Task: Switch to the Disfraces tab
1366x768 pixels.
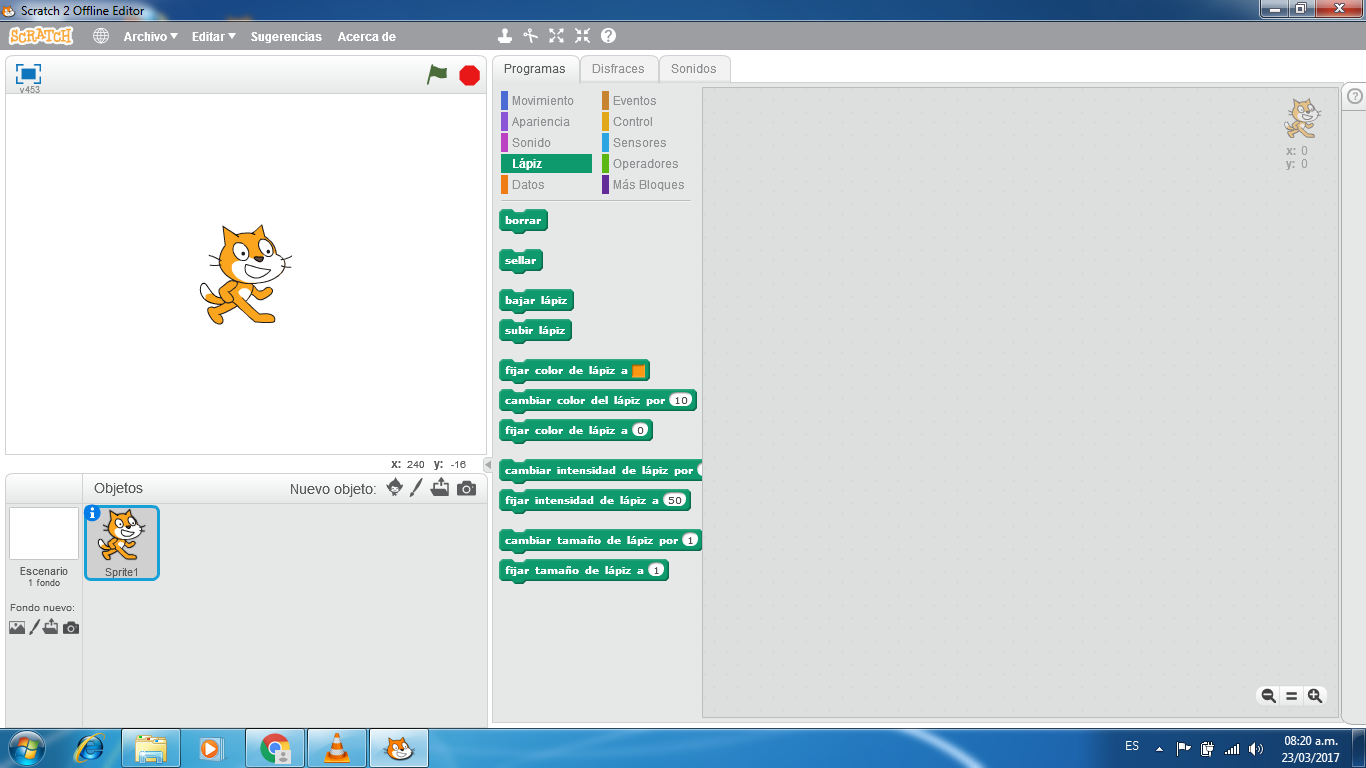Action: click(619, 68)
